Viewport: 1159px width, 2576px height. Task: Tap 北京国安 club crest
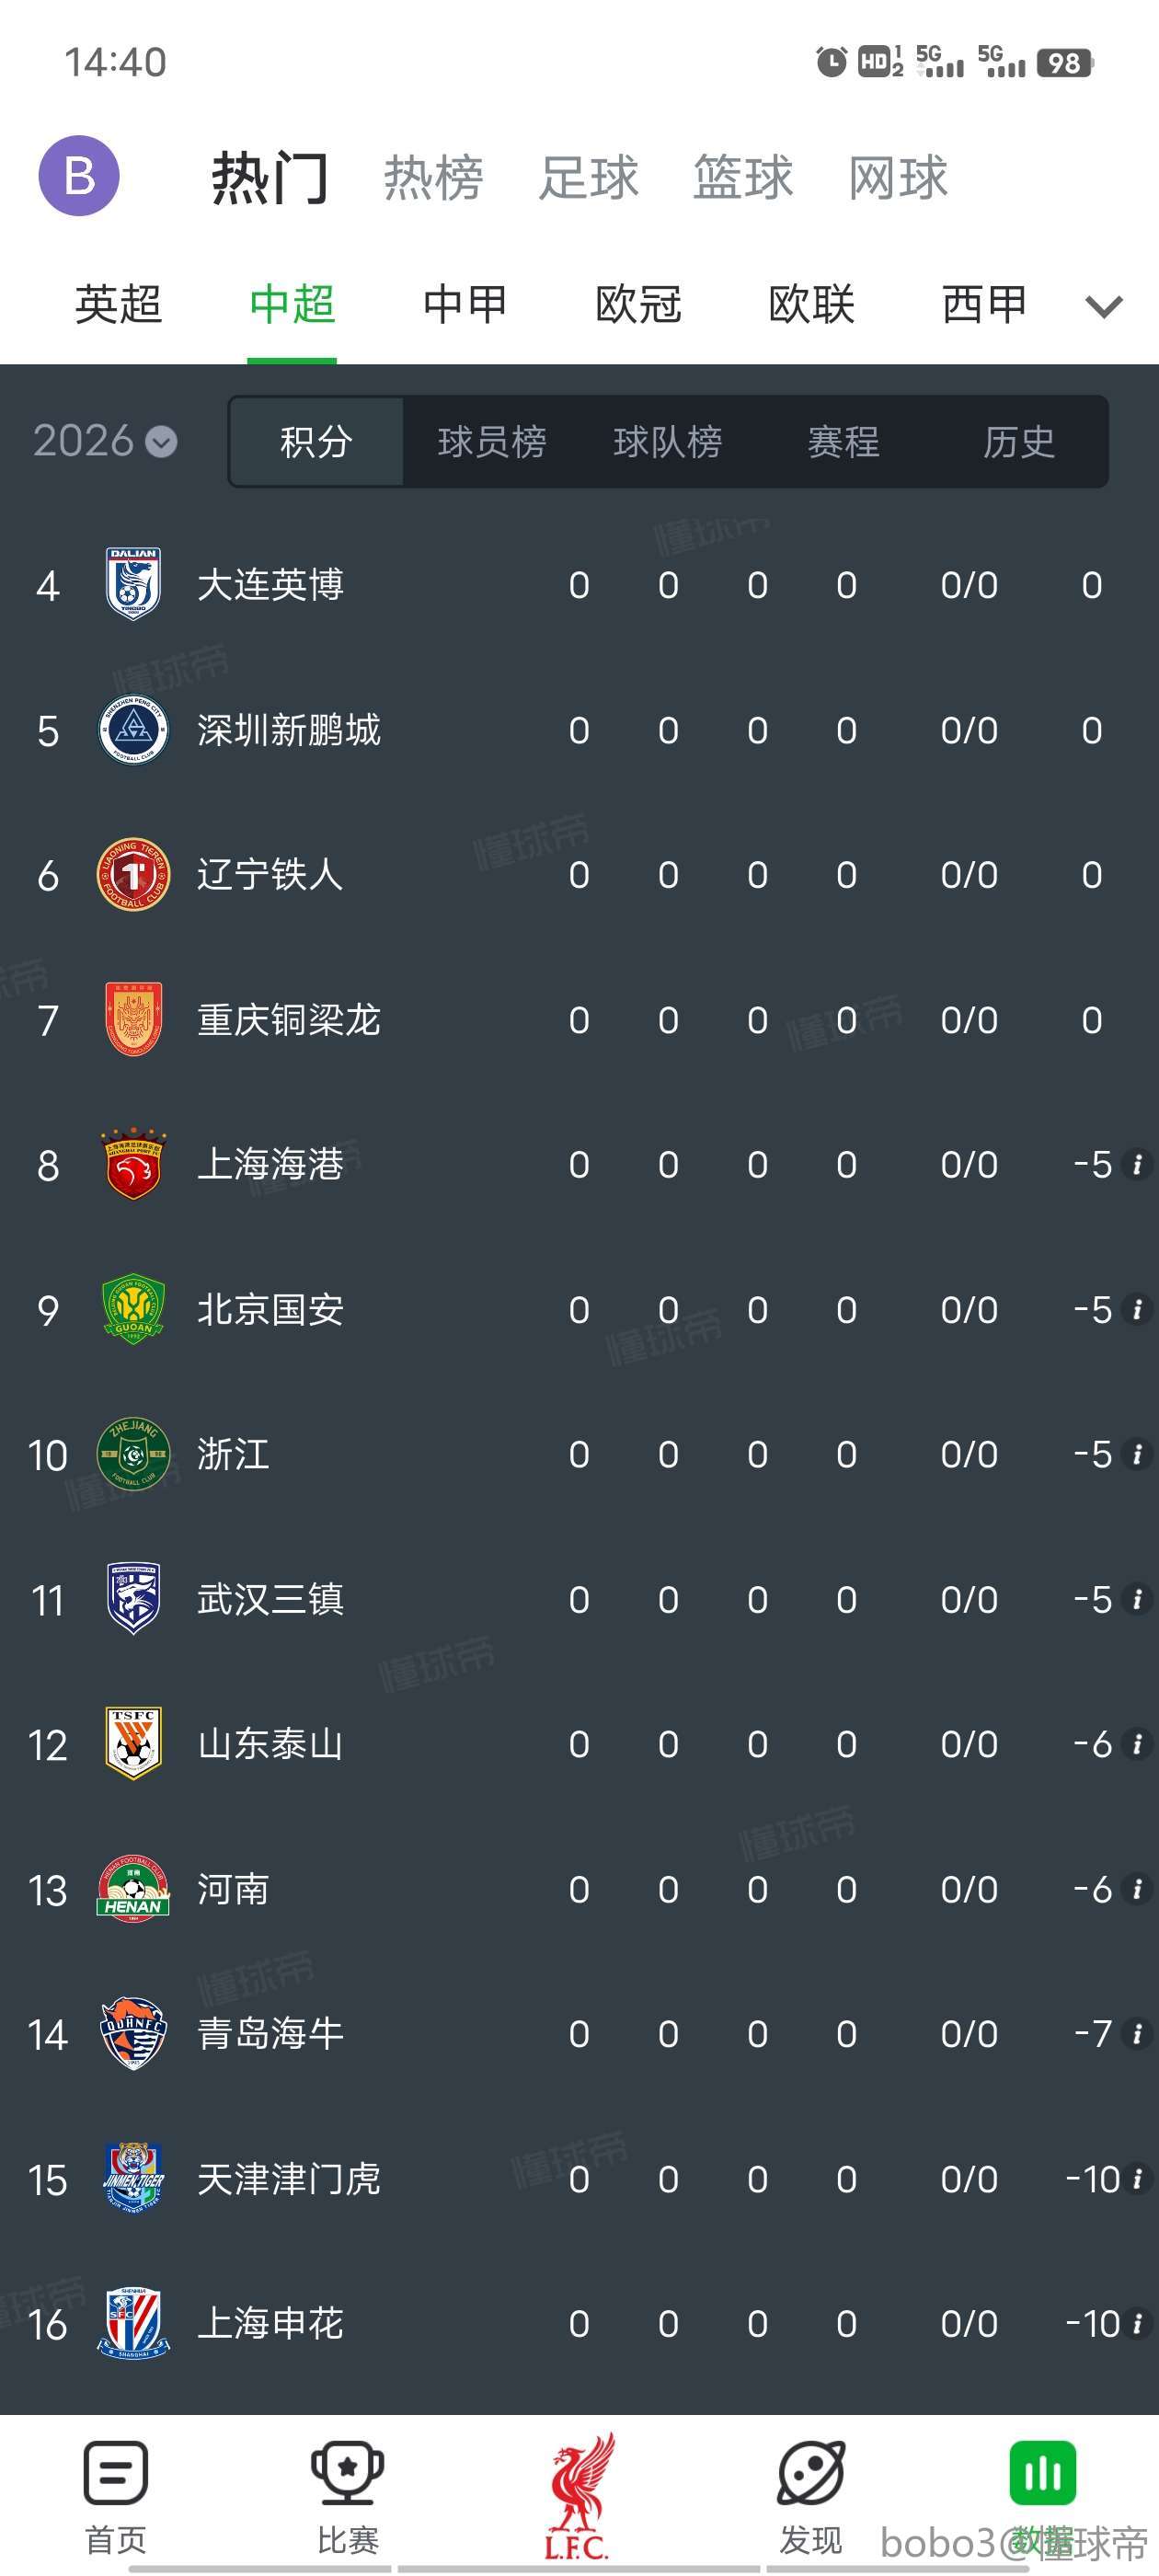[133, 1309]
